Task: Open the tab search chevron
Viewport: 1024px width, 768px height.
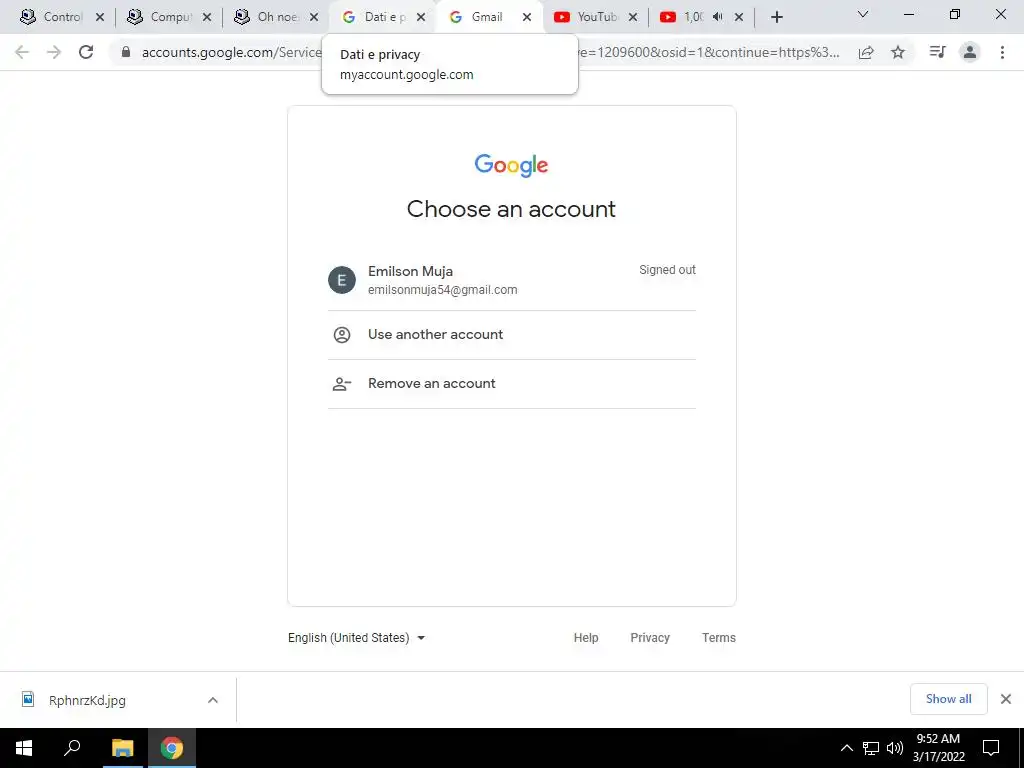Action: pos(863,14)
